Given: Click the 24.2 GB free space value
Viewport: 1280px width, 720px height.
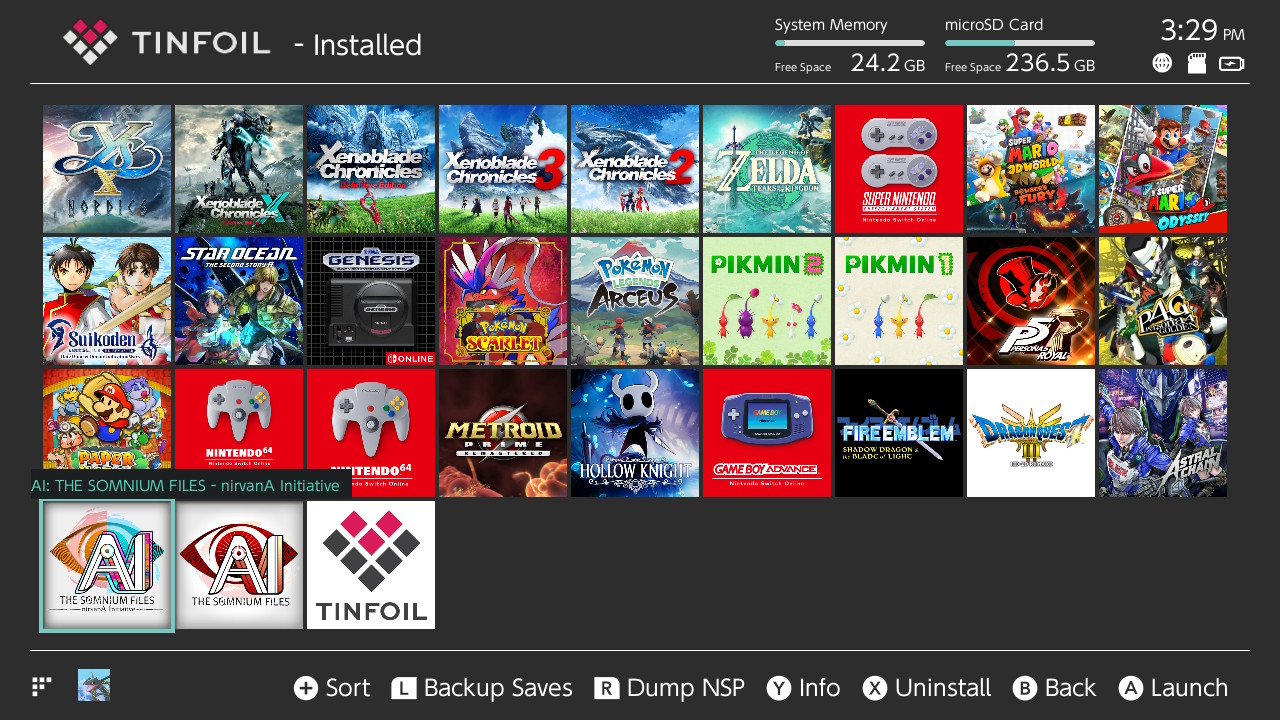Looking at the screenshot, I should click(x=888, y=63).
